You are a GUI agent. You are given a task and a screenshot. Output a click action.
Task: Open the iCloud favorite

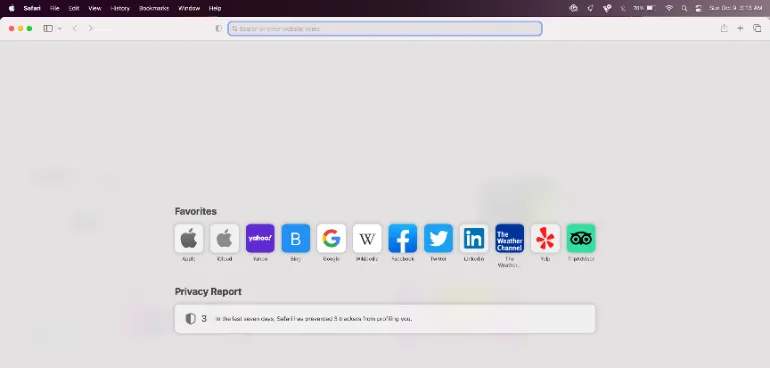(224, 238)
